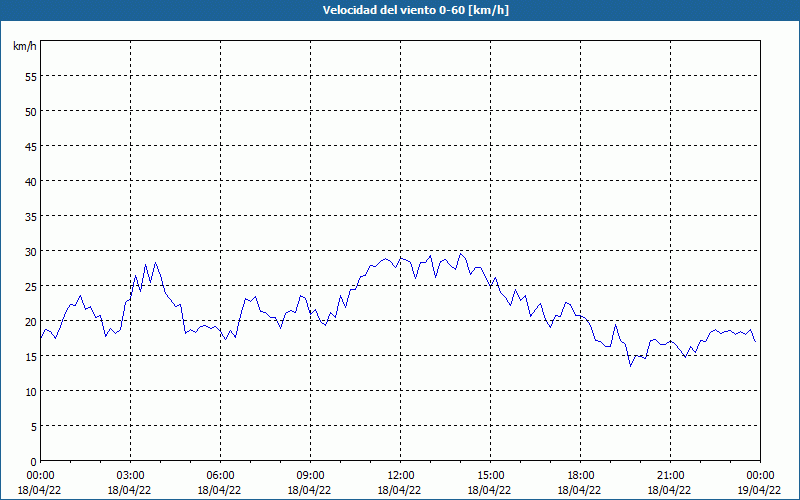This screenshot has width=800, height=500.
Task: Select the y-axis label "40"
Action: tap(31, 181)
